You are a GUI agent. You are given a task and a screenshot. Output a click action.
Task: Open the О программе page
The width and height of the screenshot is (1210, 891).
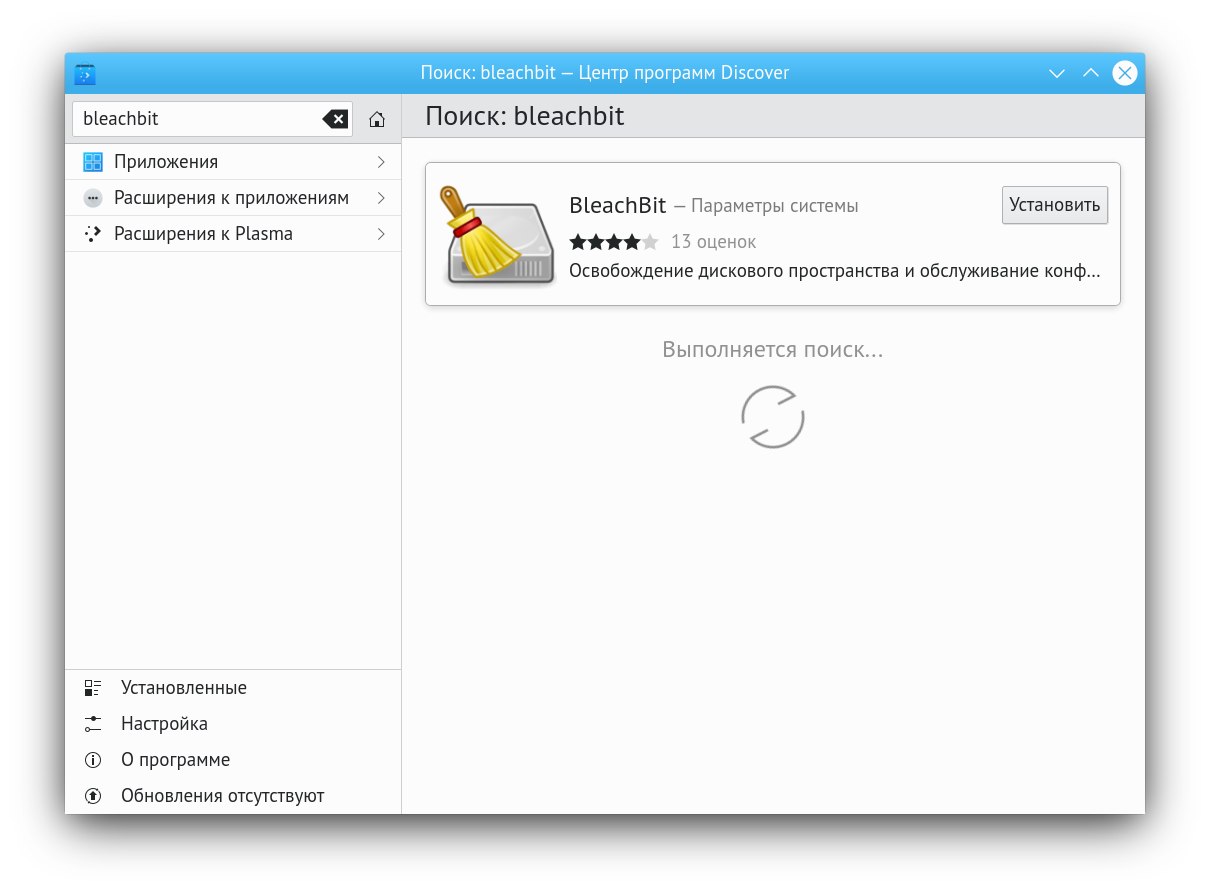pos(233,760)
